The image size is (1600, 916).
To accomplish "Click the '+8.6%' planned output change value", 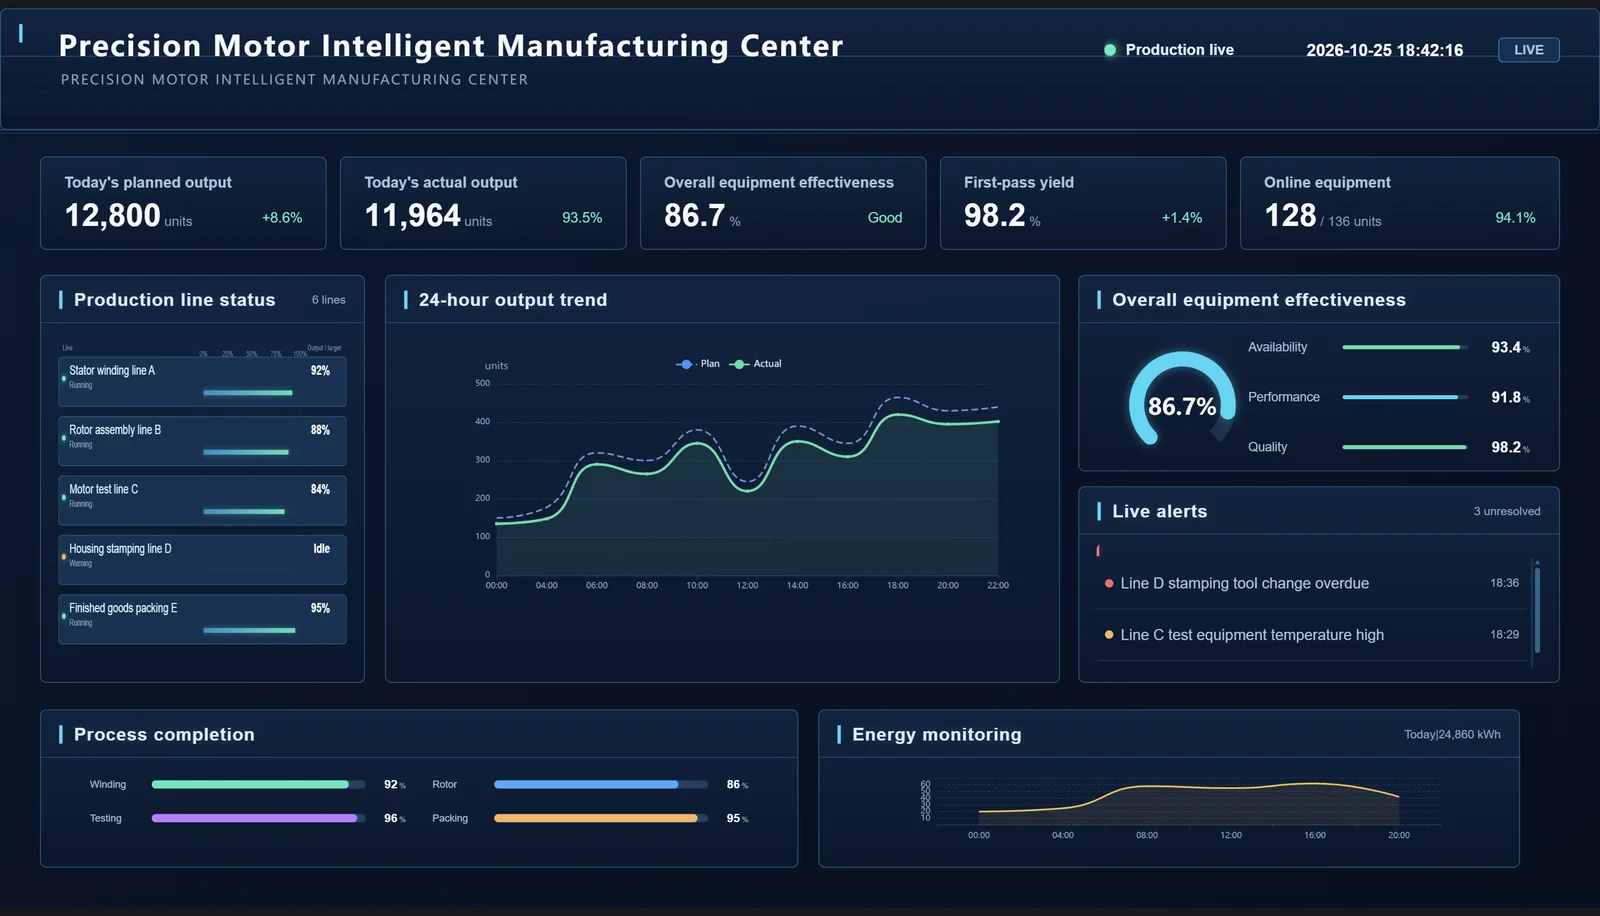I will click(282, 217).
